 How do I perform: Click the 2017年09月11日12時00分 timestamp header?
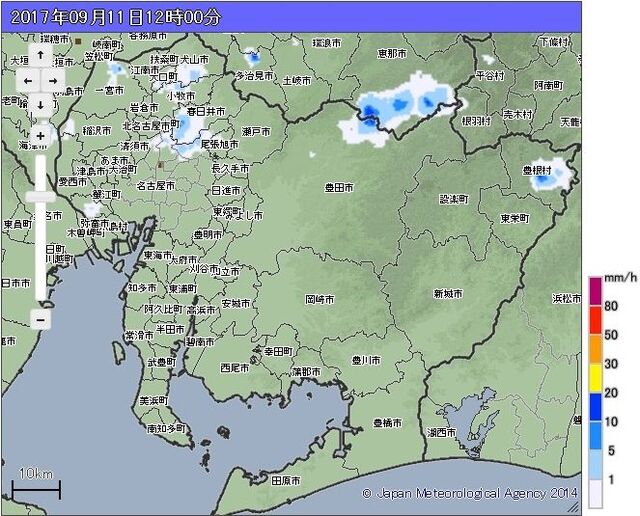[x=115, y=17]
